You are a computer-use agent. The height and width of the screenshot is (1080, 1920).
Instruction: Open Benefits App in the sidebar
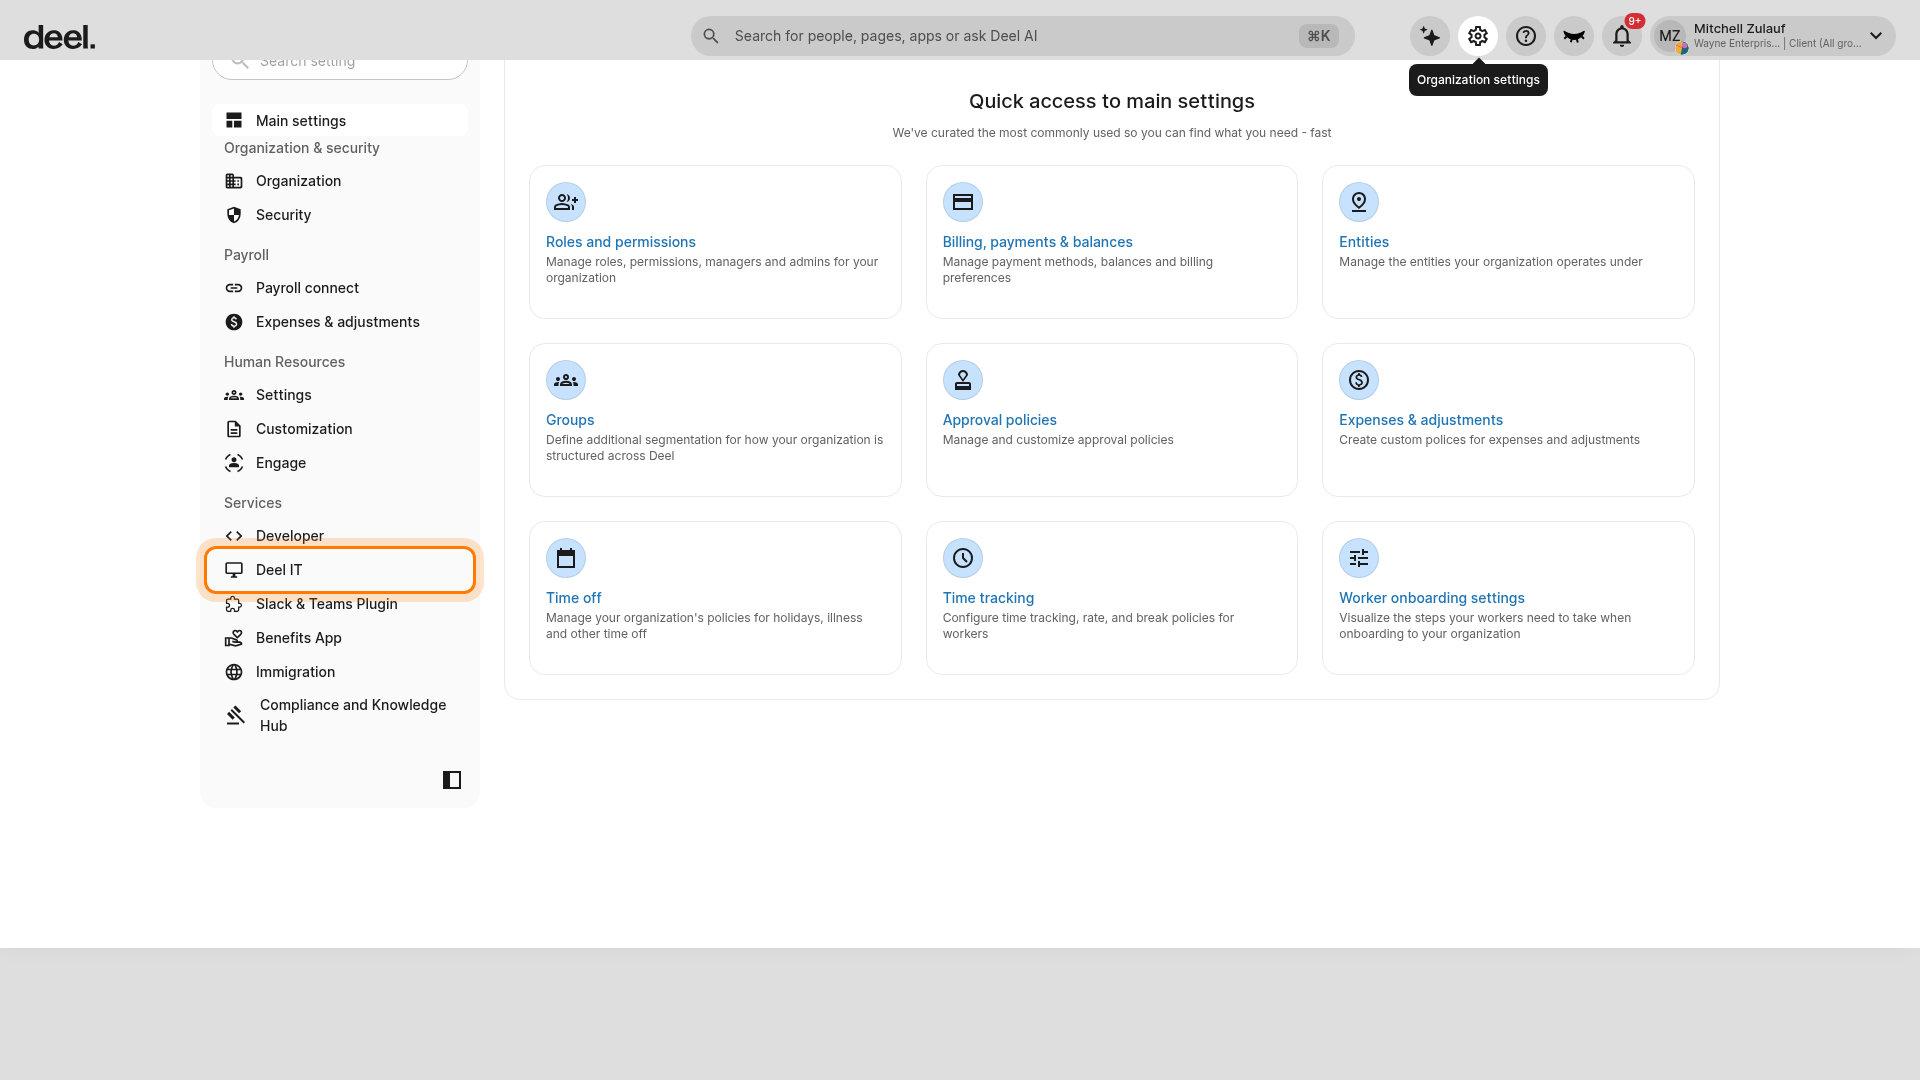340,638
